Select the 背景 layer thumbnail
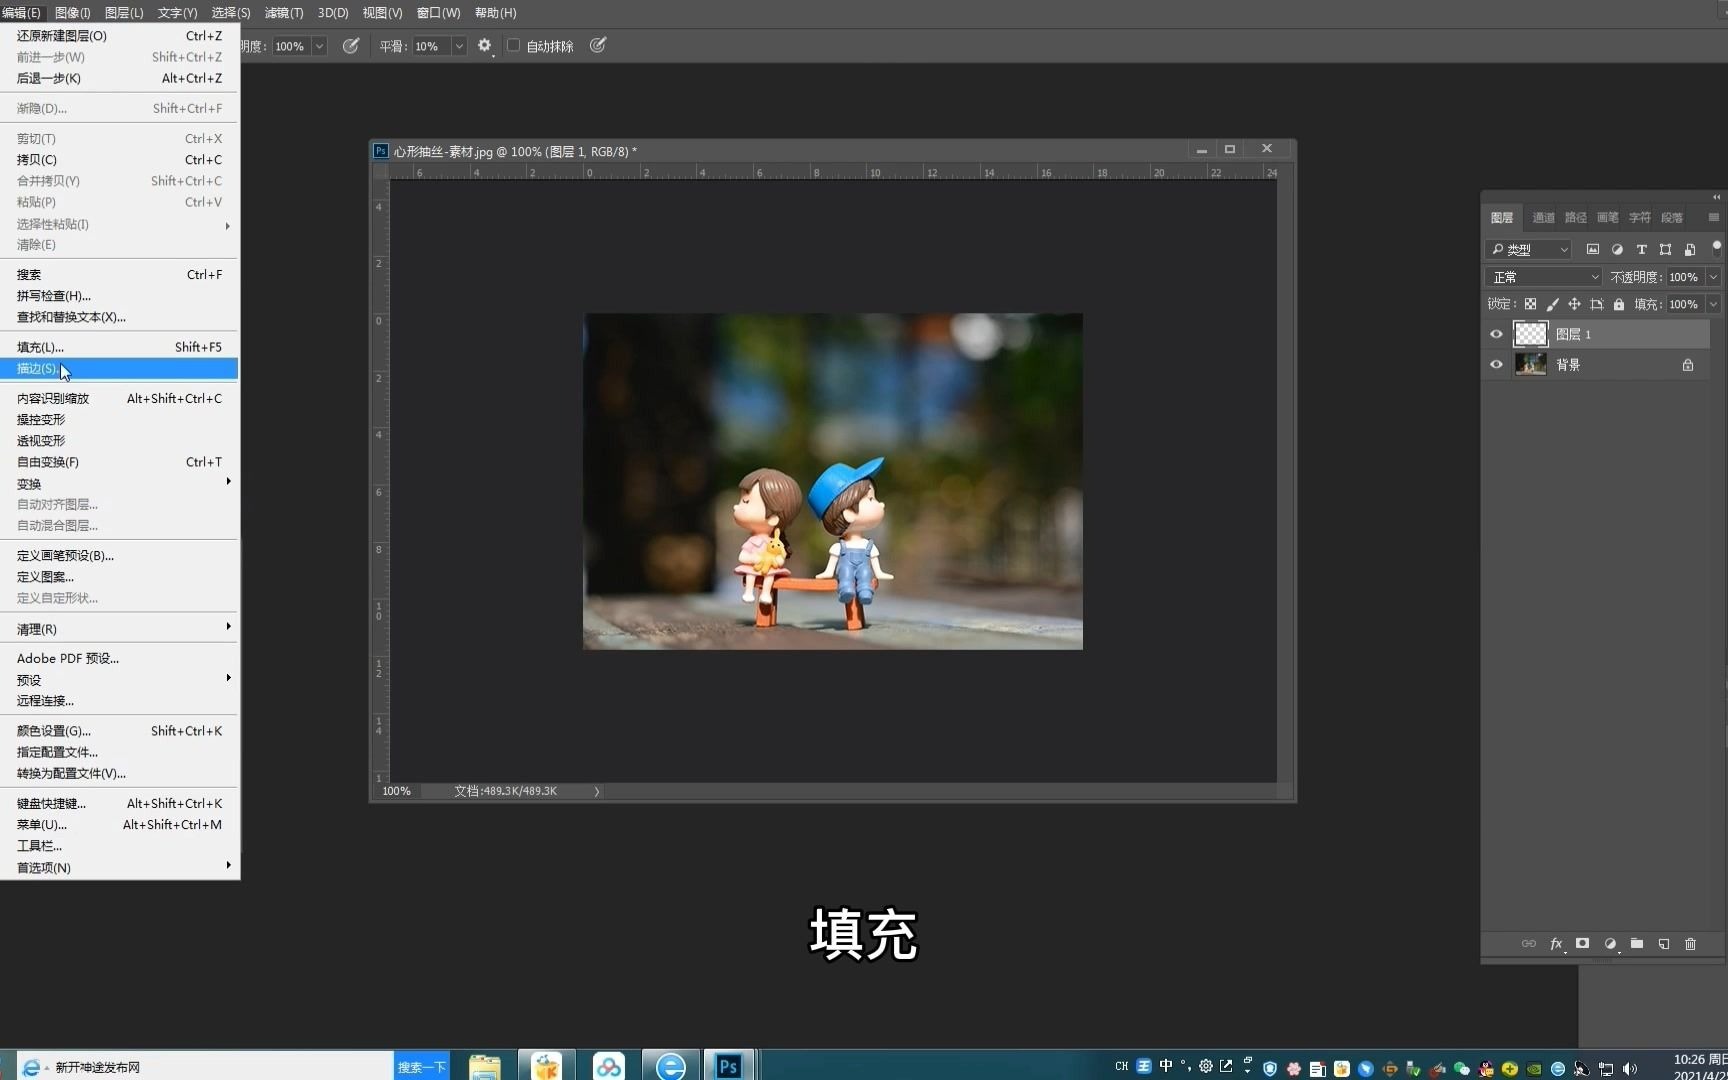The width and height of the screenshot is (1728, 1080). point(1530,365)
